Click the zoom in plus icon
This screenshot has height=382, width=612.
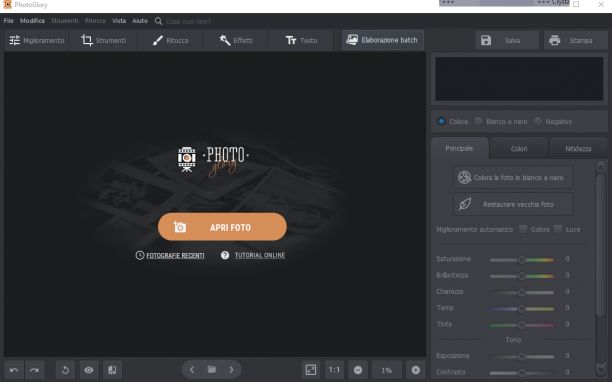416,370
